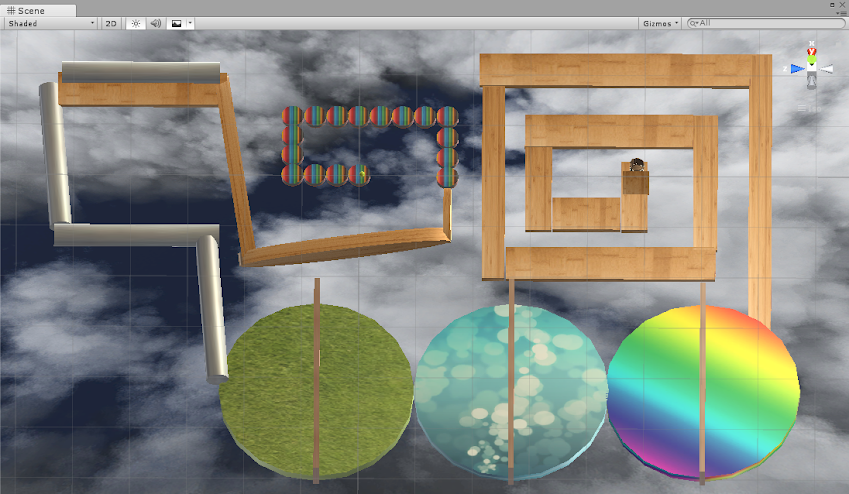The width and height of the screenshot is (849, 494).
Task: Close the Scene window
Action: [842, 4]
